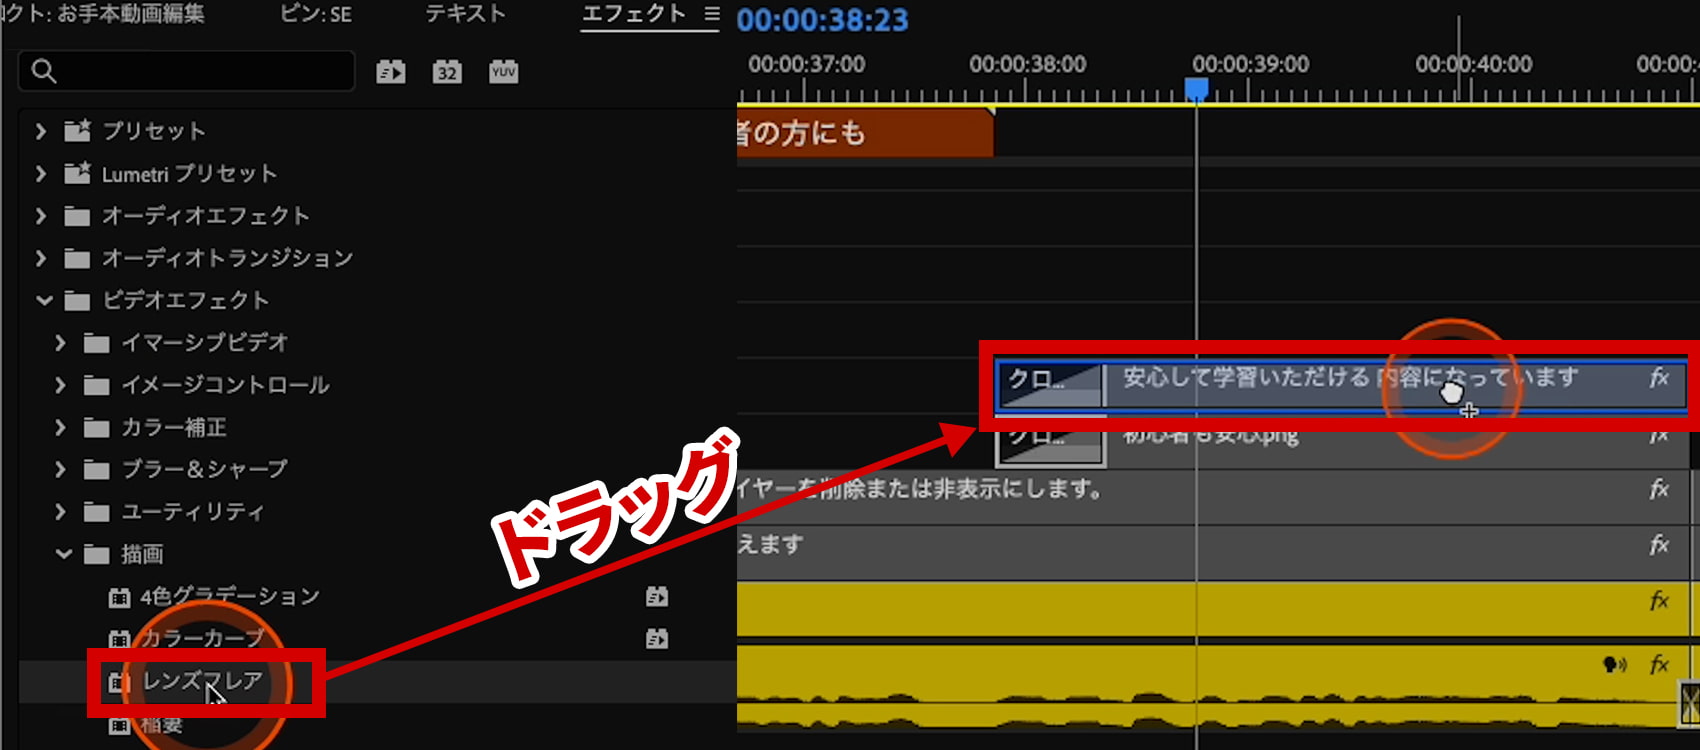
Task: Open the エフェクト panel menu icon
Action: [711, 14]
